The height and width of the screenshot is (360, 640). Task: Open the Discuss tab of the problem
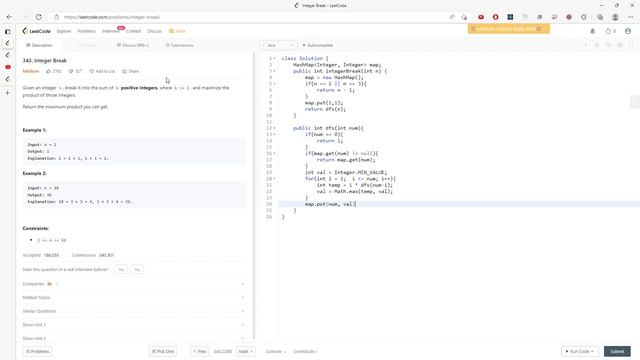133,45
